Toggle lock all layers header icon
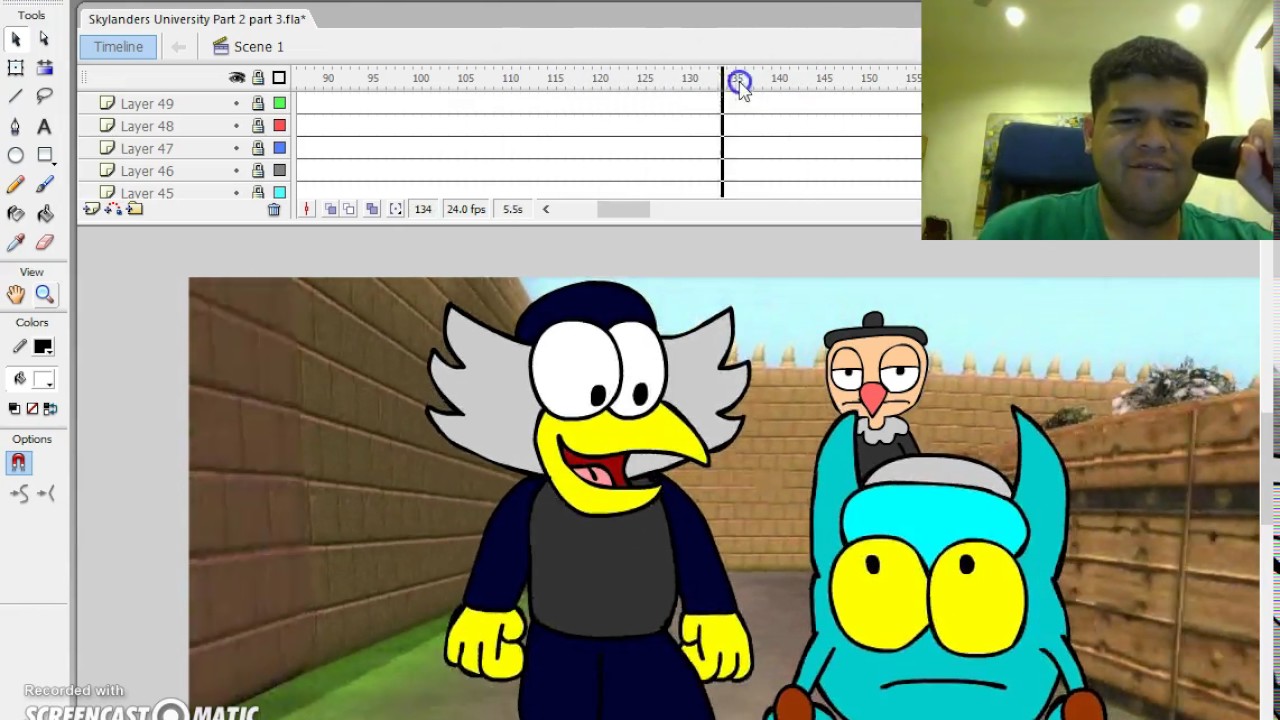Viewport: 1280px width, 720px height. 258,78
